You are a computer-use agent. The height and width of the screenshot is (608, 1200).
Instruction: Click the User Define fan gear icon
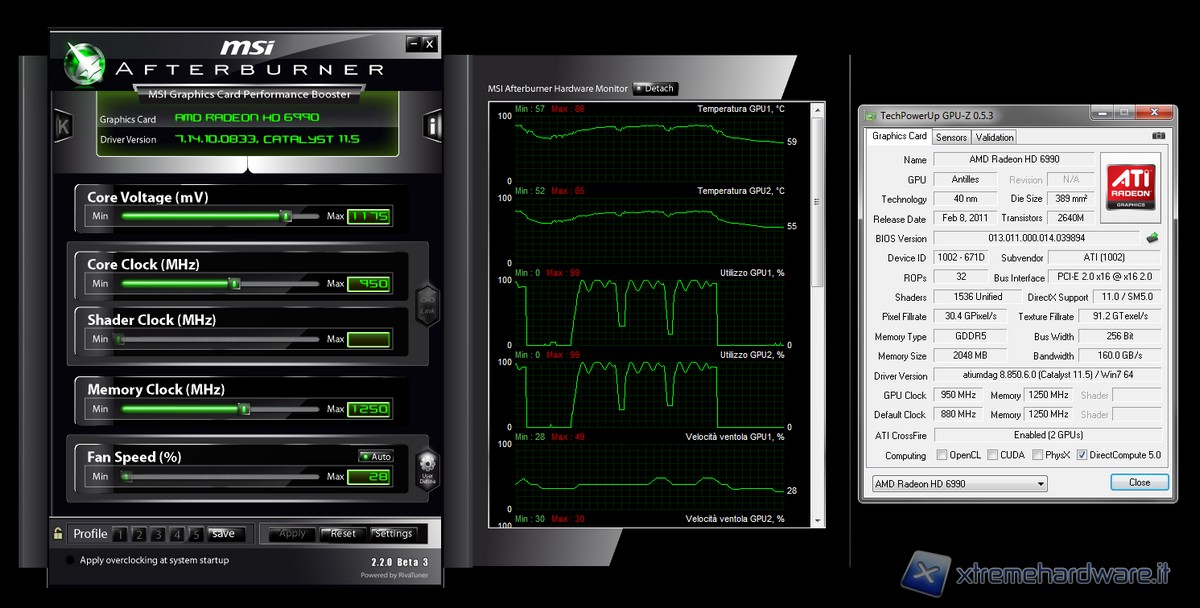tap(427, 468)
